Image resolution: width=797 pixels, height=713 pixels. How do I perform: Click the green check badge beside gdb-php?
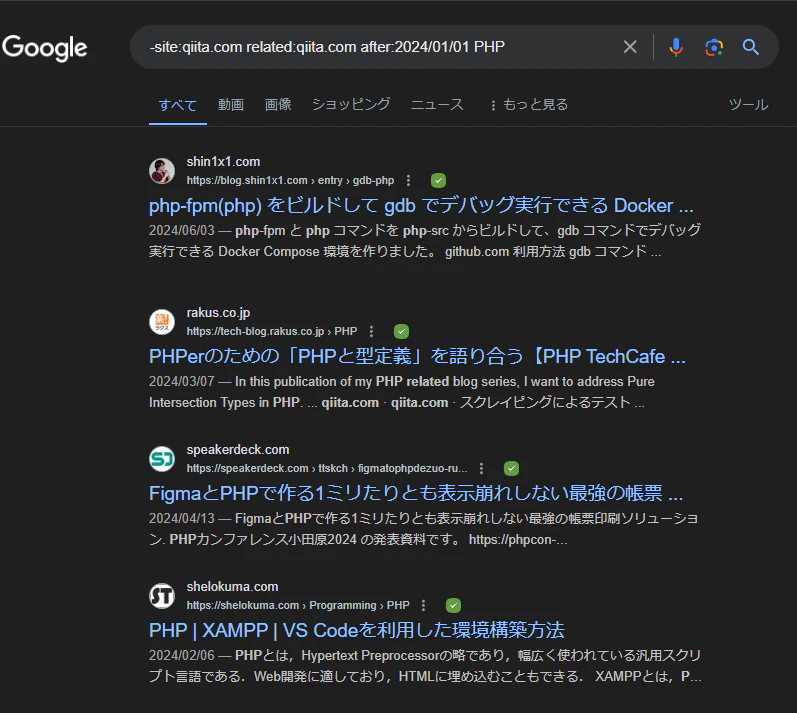(x=438, y=180)
